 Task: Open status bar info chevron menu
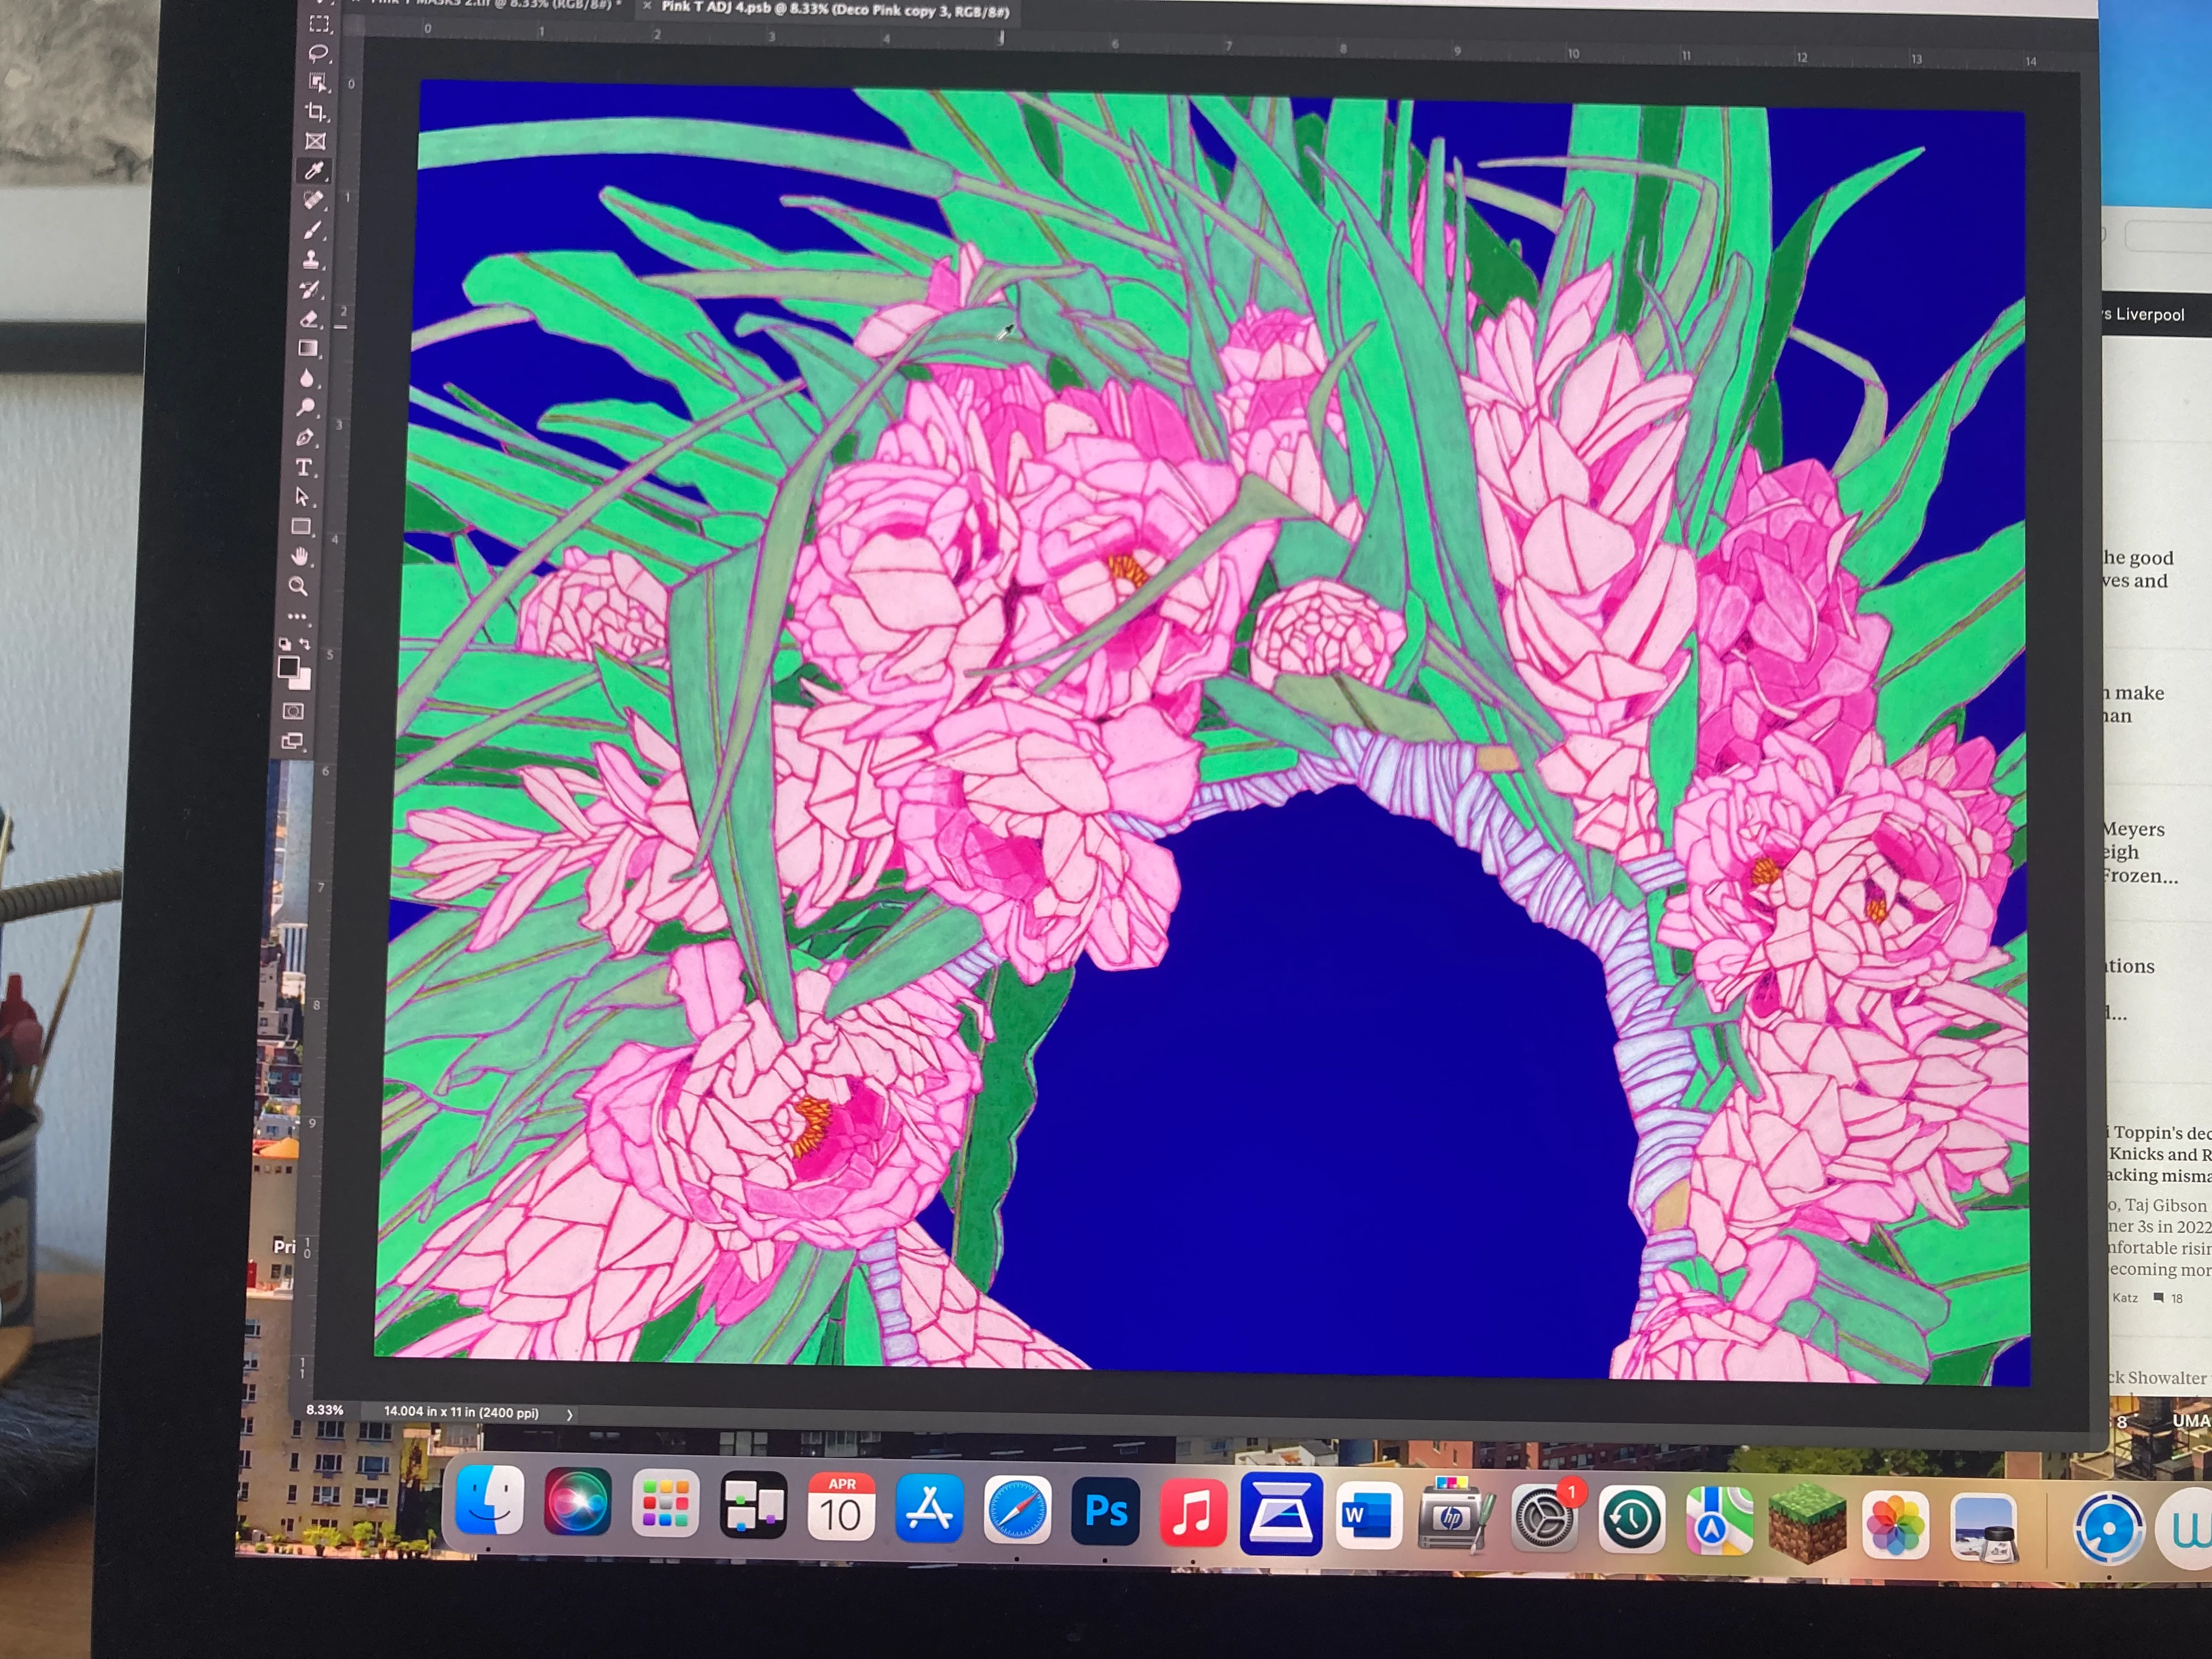[570, 1414]
